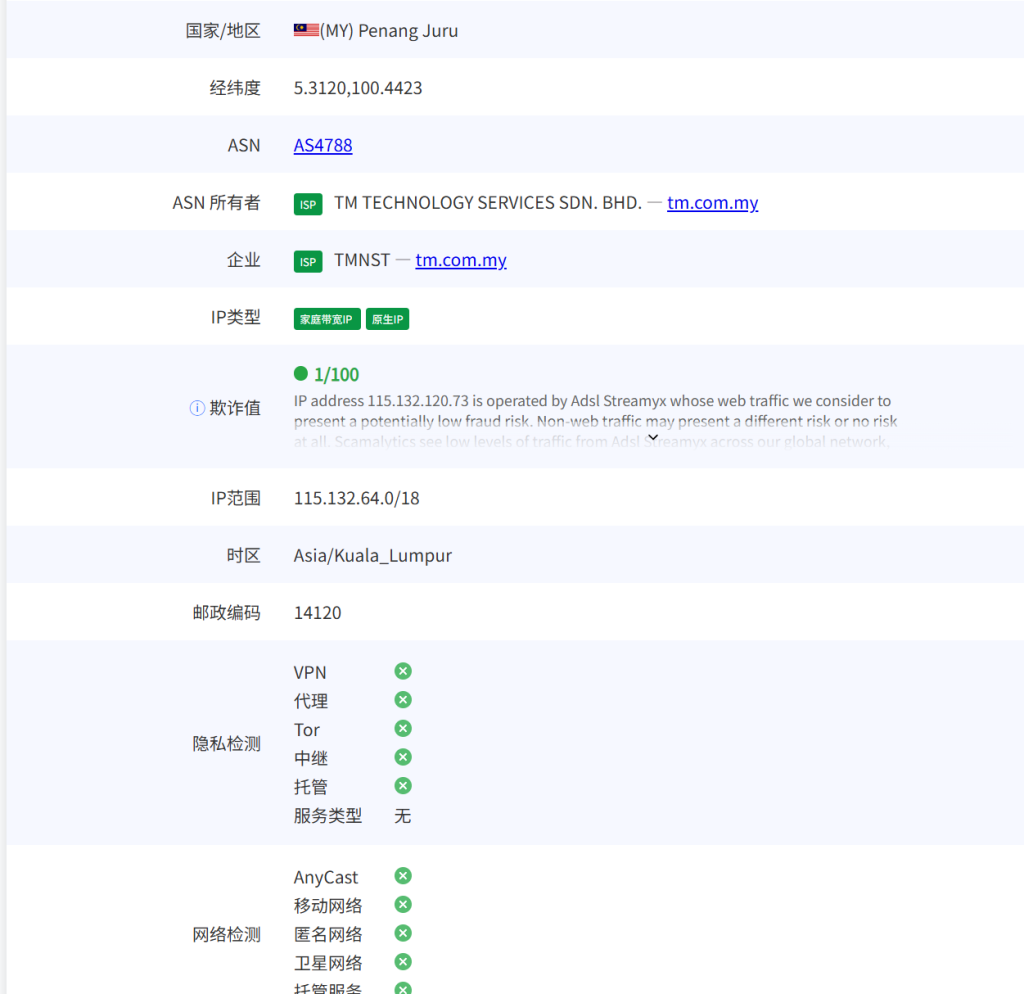Click the 家庭带宽IP tag
The width and height of the screenshot is (1024, 994).
pyautogui.click(x=327, y=319)
